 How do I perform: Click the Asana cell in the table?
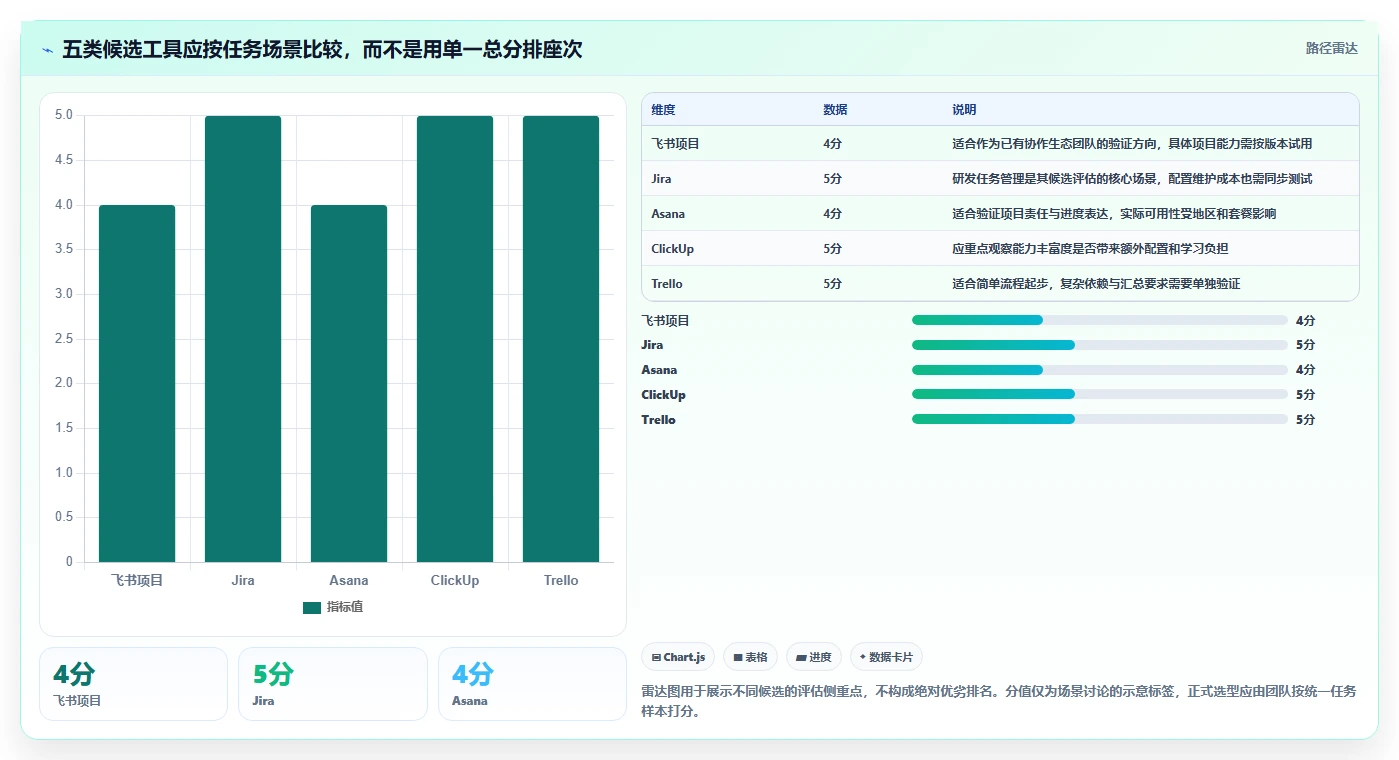coord(668,214)
